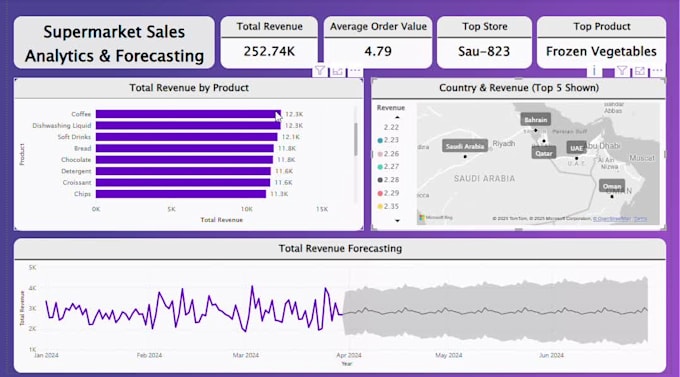Viewport: 680px width, 377px height.
Task: Click the Croissant axis label
Action: click(x=77, y=182)
